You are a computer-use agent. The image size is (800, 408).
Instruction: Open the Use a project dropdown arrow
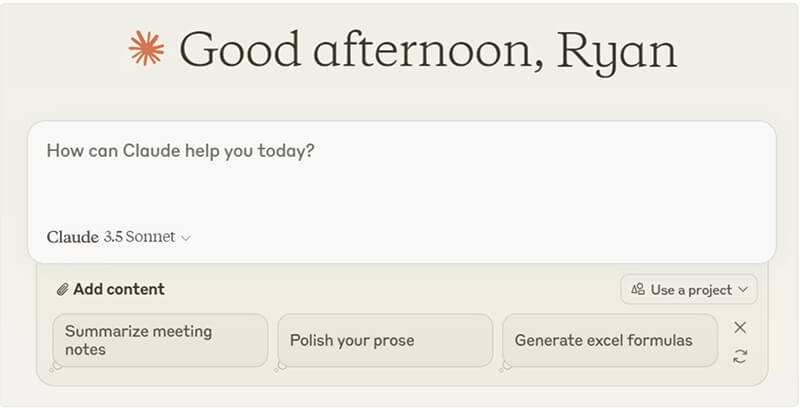click(742, 290)
